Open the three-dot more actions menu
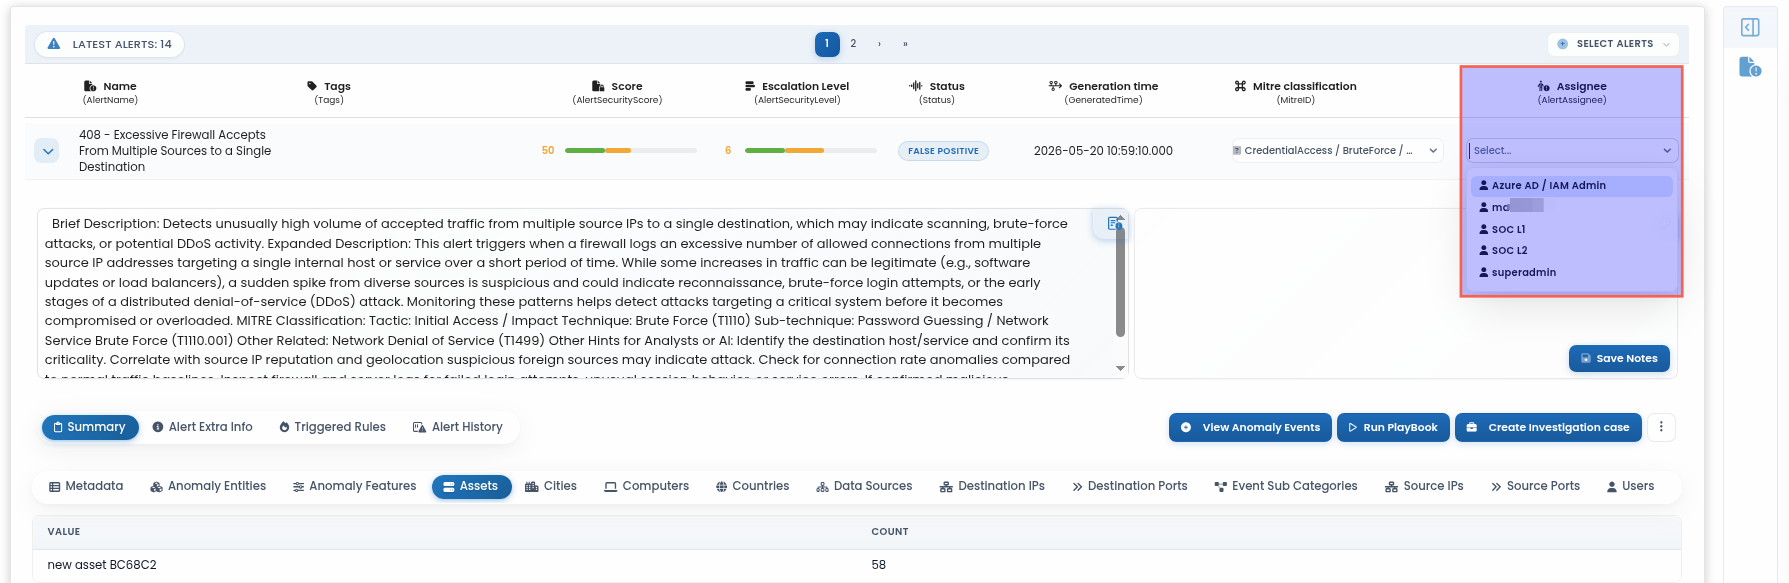Screen dimensions: 1789x583 tap(1661, 427)
